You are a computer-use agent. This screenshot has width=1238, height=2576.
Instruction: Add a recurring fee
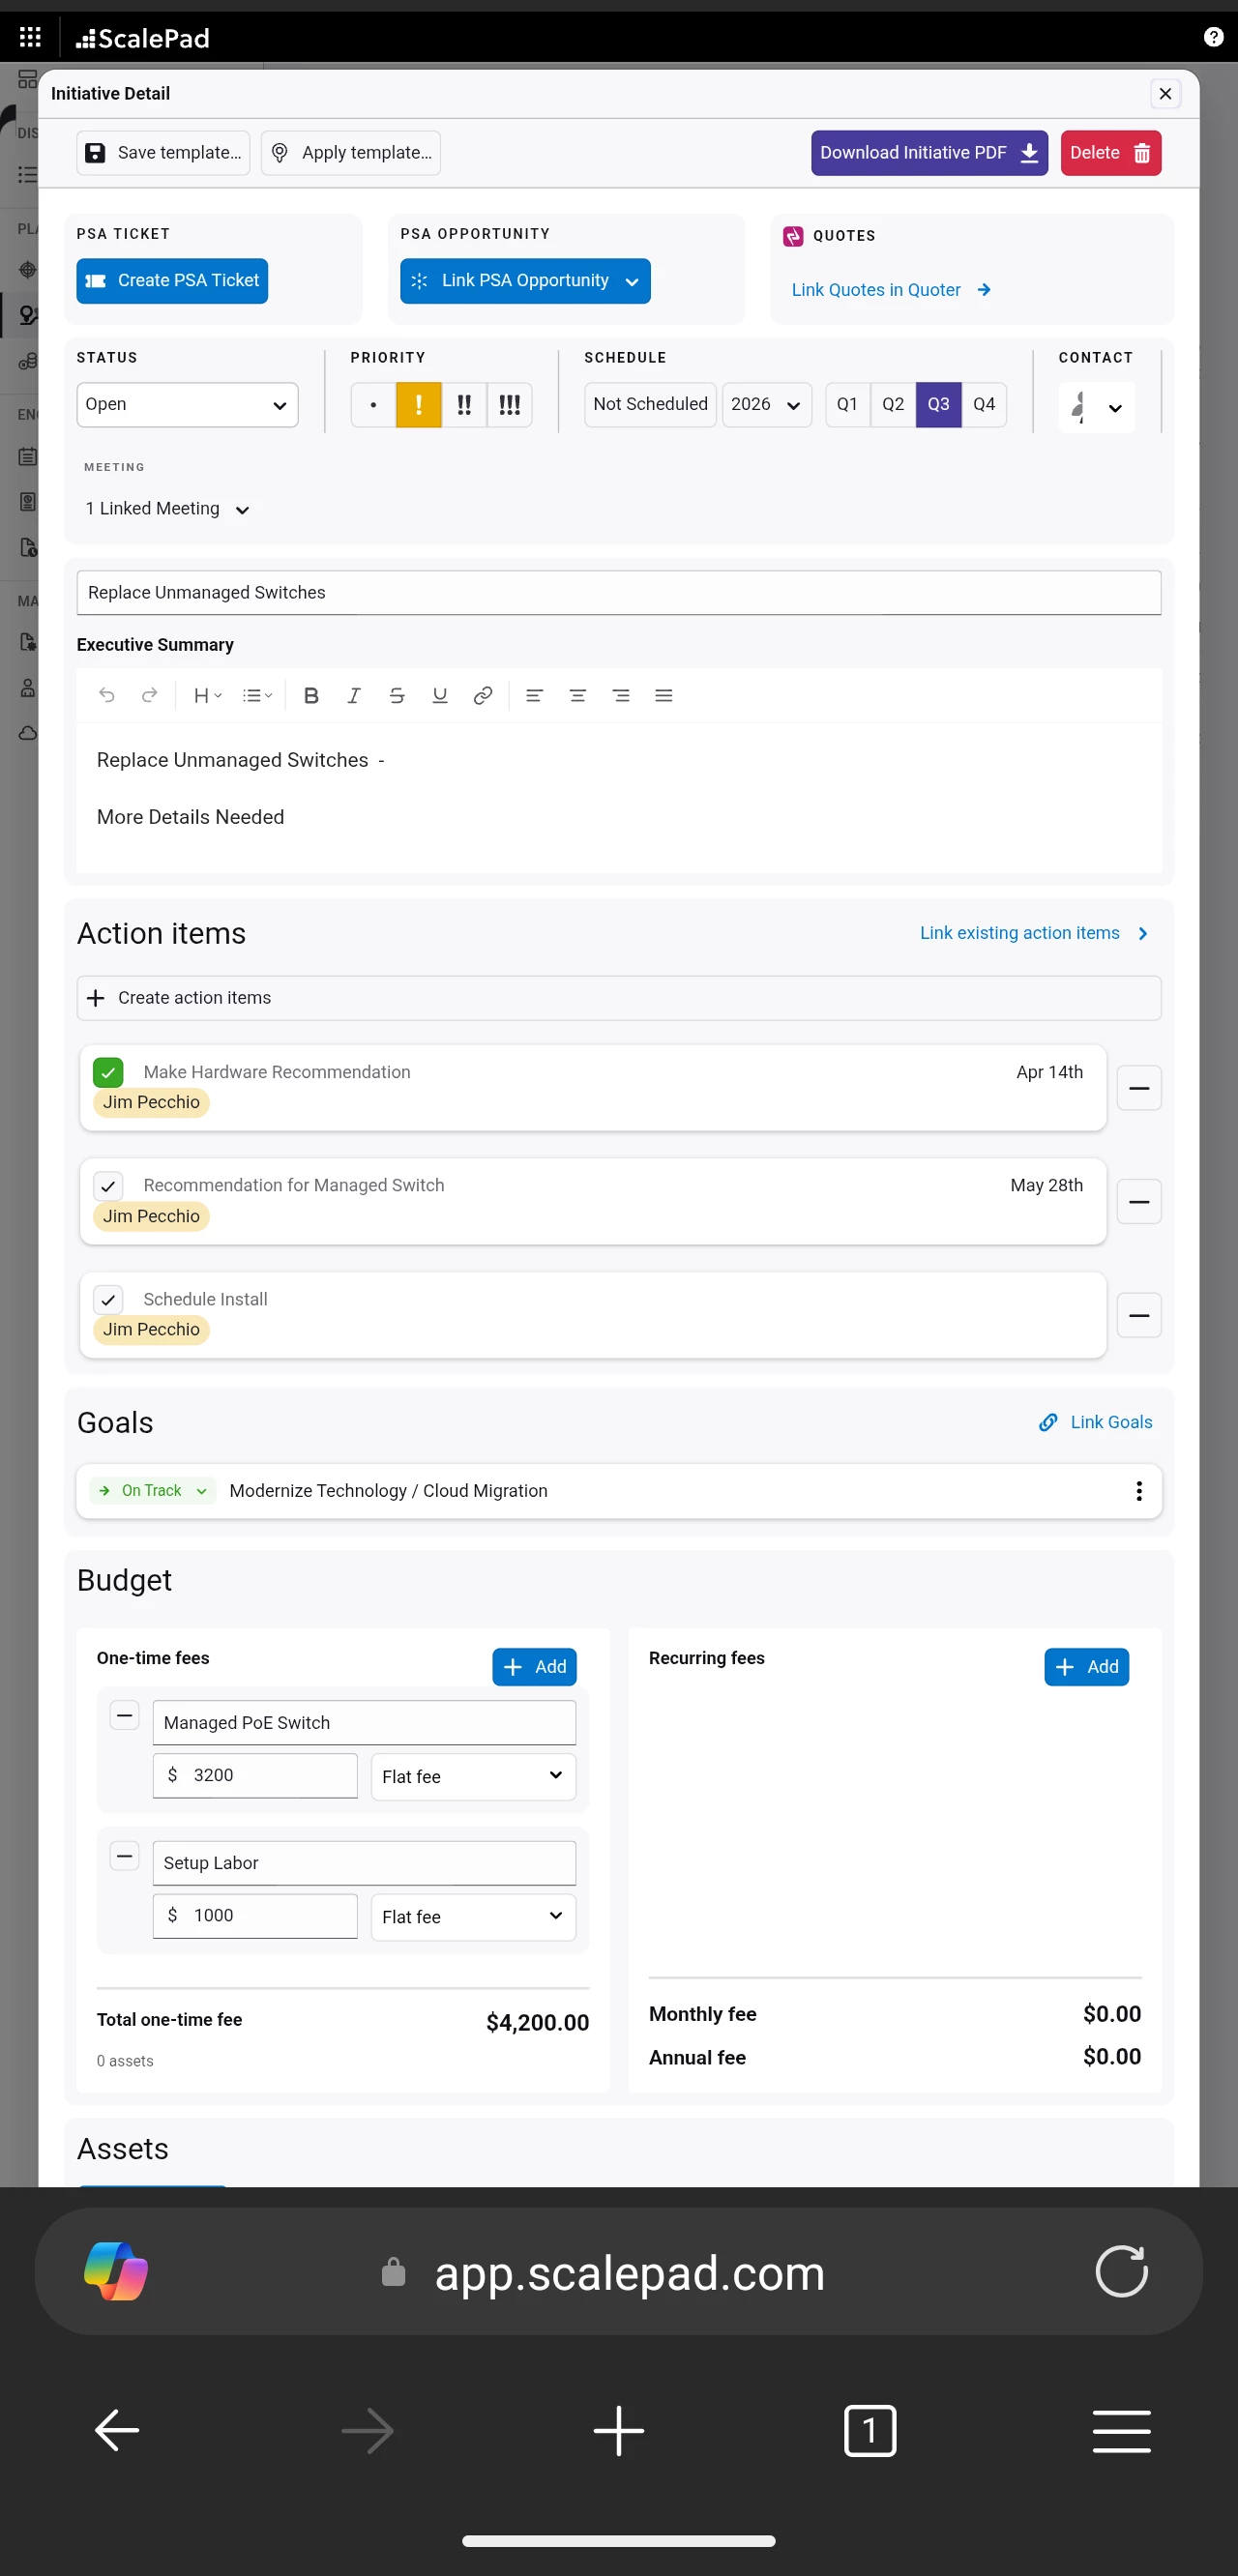(1086, 1667)
